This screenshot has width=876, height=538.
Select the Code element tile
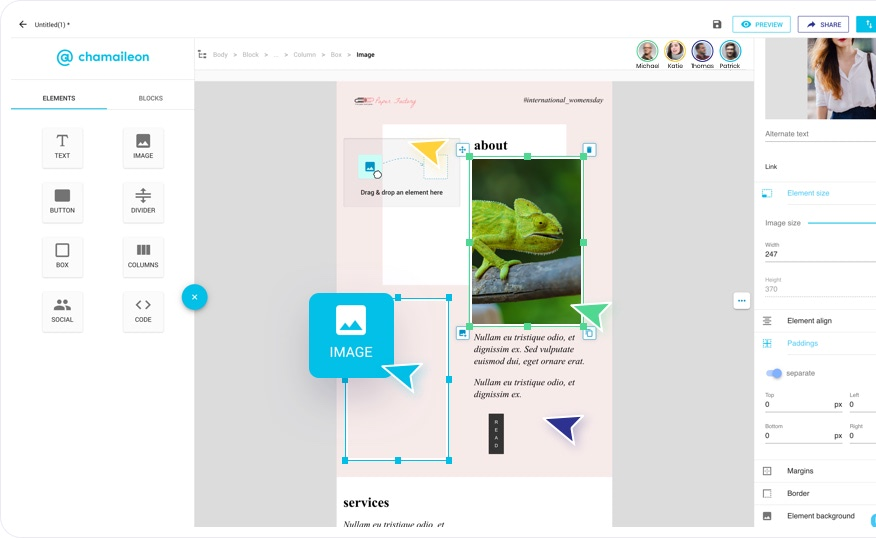143,311
